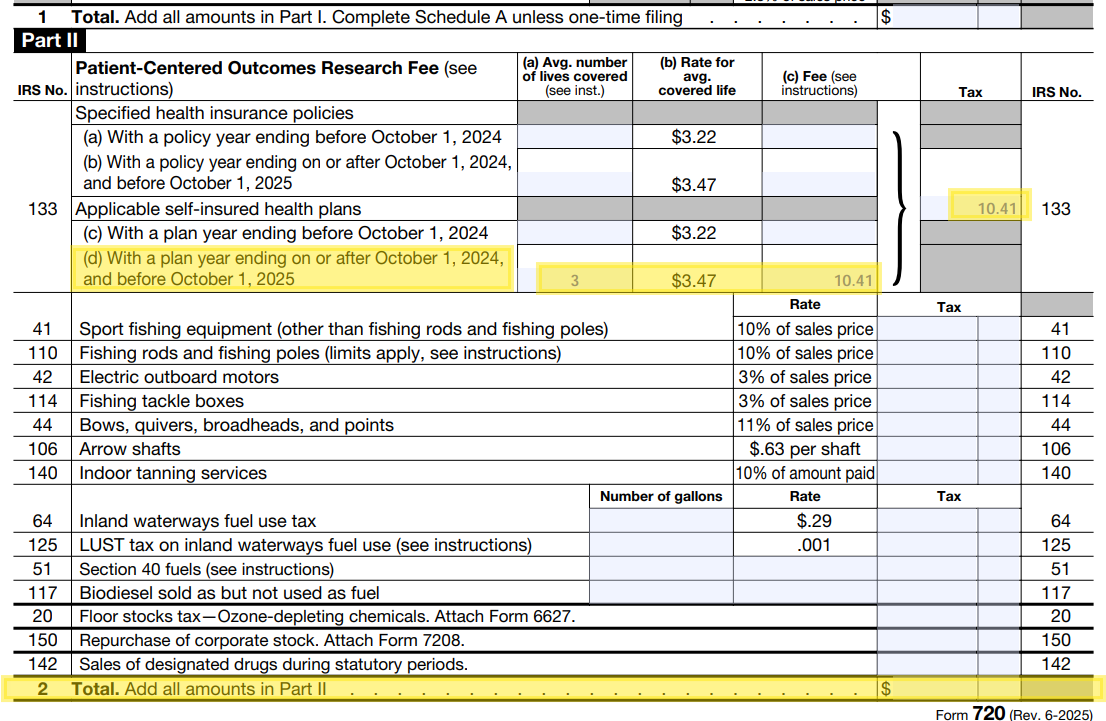Click Fee field beside the $3.22 rate row
This screenshot has width=1106, height=721.
[x=820, y=136]
